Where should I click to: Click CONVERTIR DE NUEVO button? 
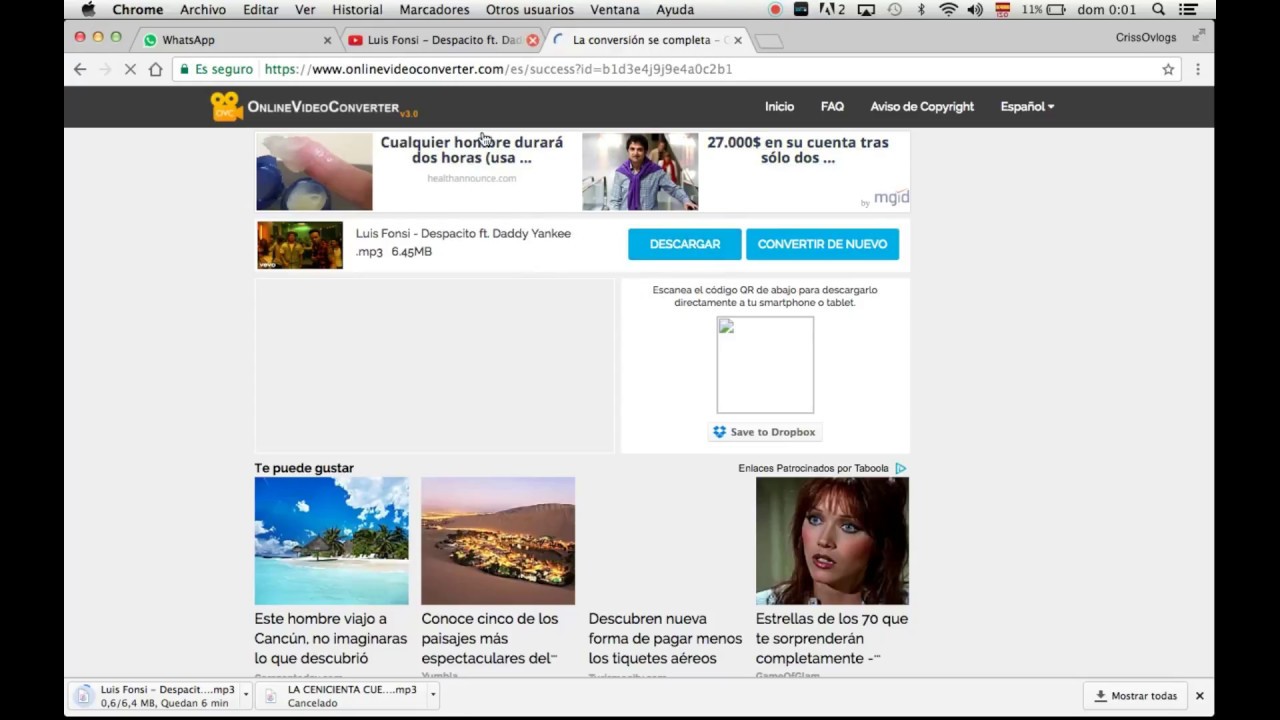point(822,244)
